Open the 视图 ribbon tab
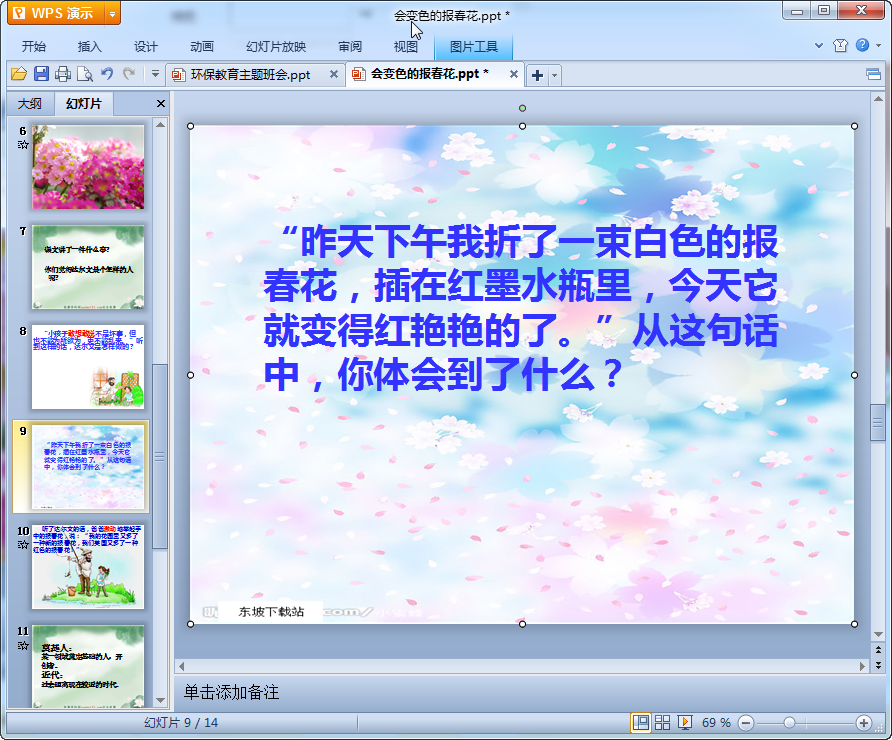Viewport: 892px width, 740px height. 406,47
